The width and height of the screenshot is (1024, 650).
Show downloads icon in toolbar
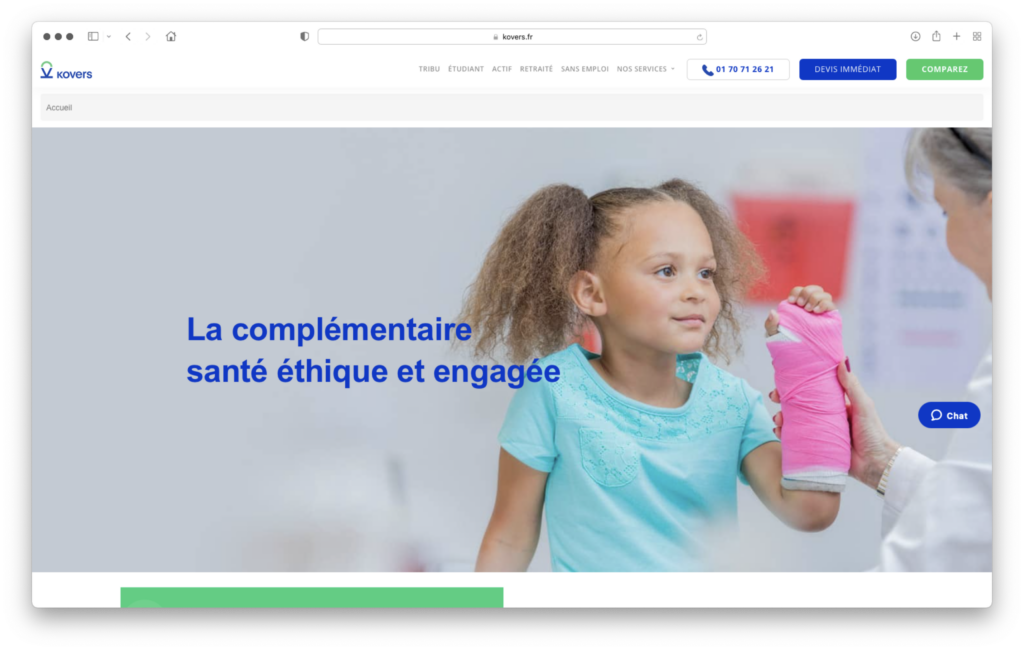[916, 37]
